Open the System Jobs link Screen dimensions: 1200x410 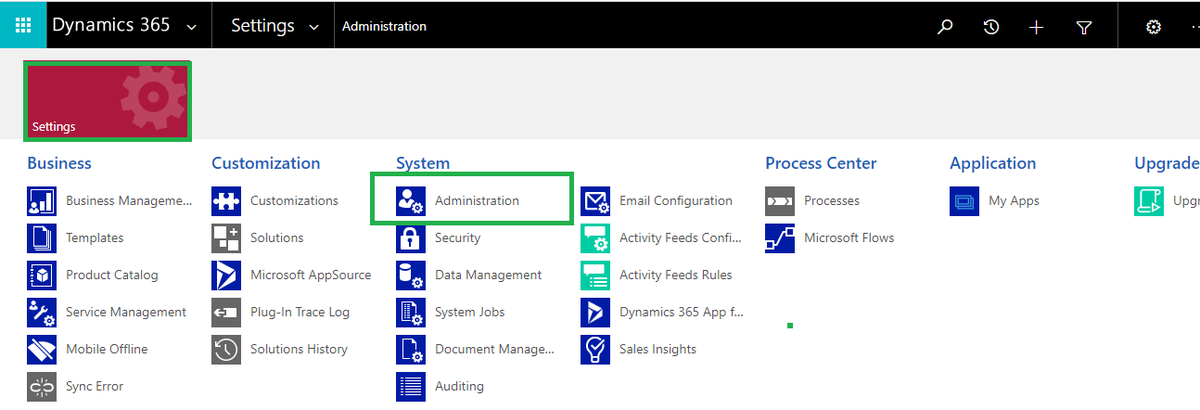coord(470,312)
